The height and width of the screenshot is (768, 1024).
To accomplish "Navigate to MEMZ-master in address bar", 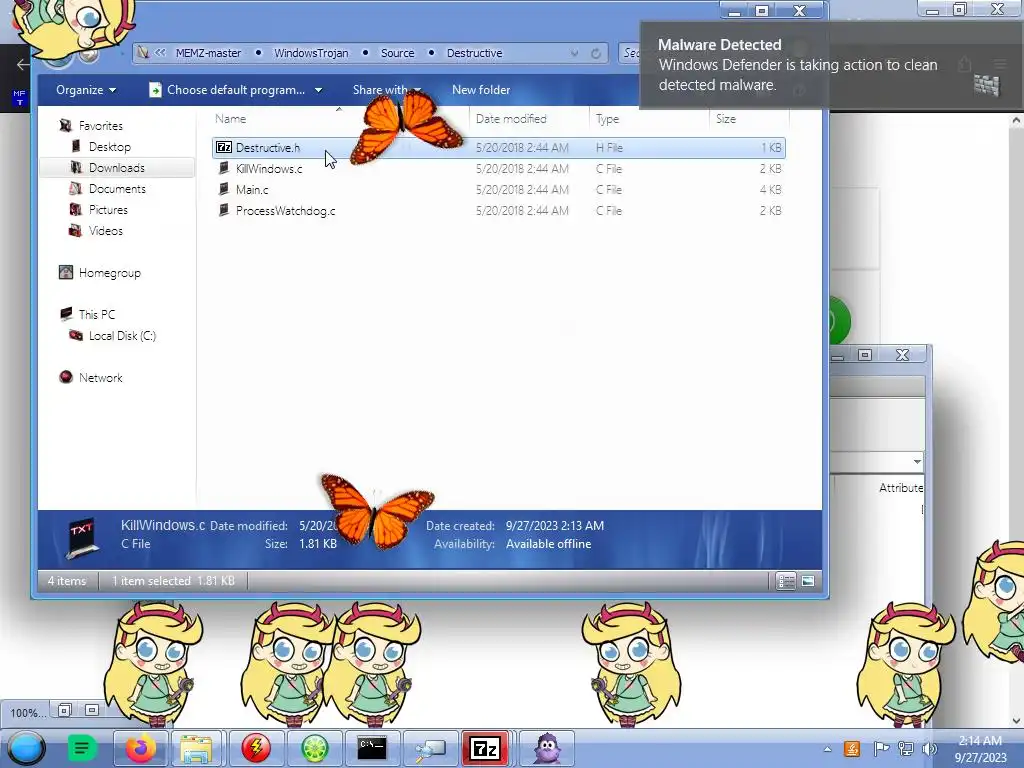I will (x=208, y=53).
